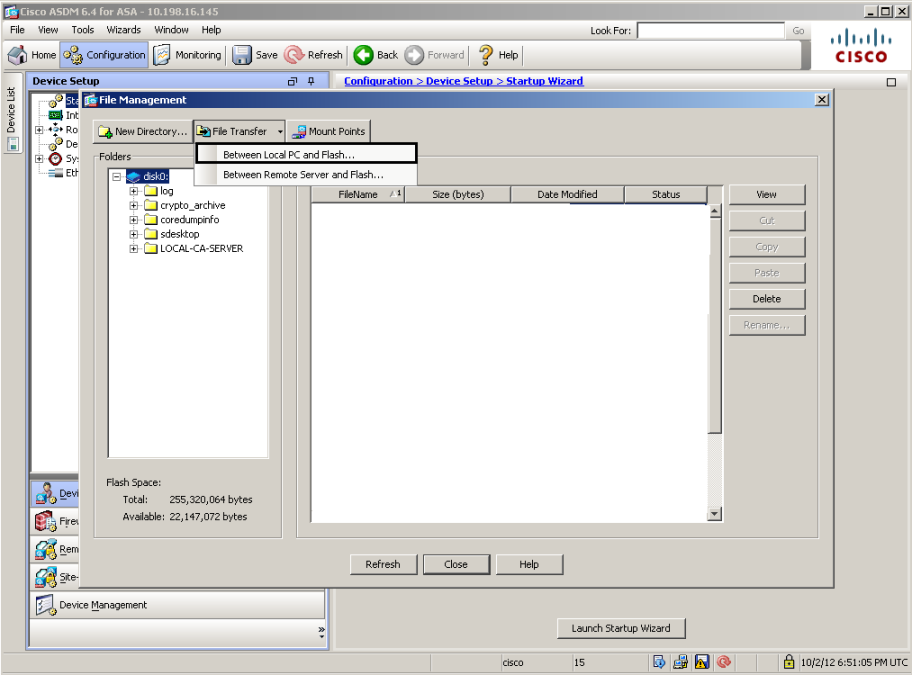Expand the crypto_archive folder node
The image size is (912, 675).
tap(134, 205)
